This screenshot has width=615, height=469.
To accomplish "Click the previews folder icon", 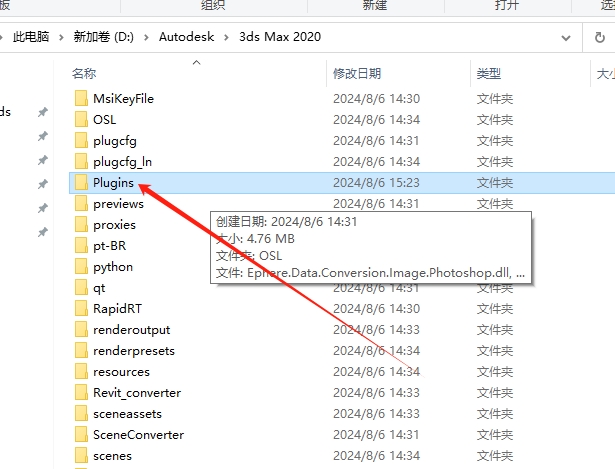I will pyautogui.click(x=81, y=204).
